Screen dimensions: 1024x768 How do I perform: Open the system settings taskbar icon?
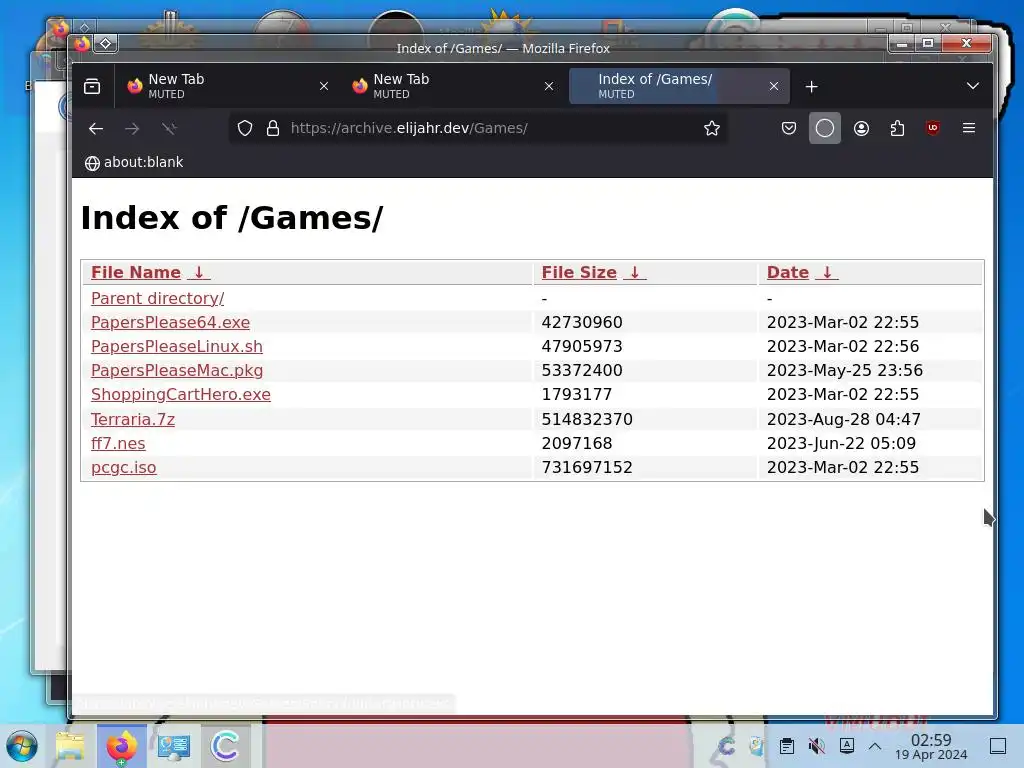(174, 746)
